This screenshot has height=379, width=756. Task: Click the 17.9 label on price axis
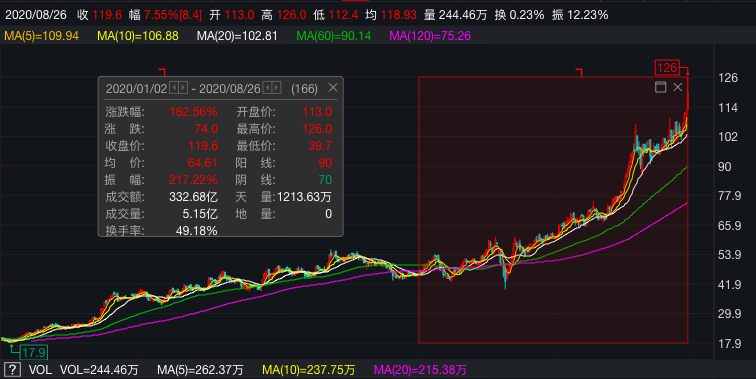pyautogui.click(x=729, y=344)
